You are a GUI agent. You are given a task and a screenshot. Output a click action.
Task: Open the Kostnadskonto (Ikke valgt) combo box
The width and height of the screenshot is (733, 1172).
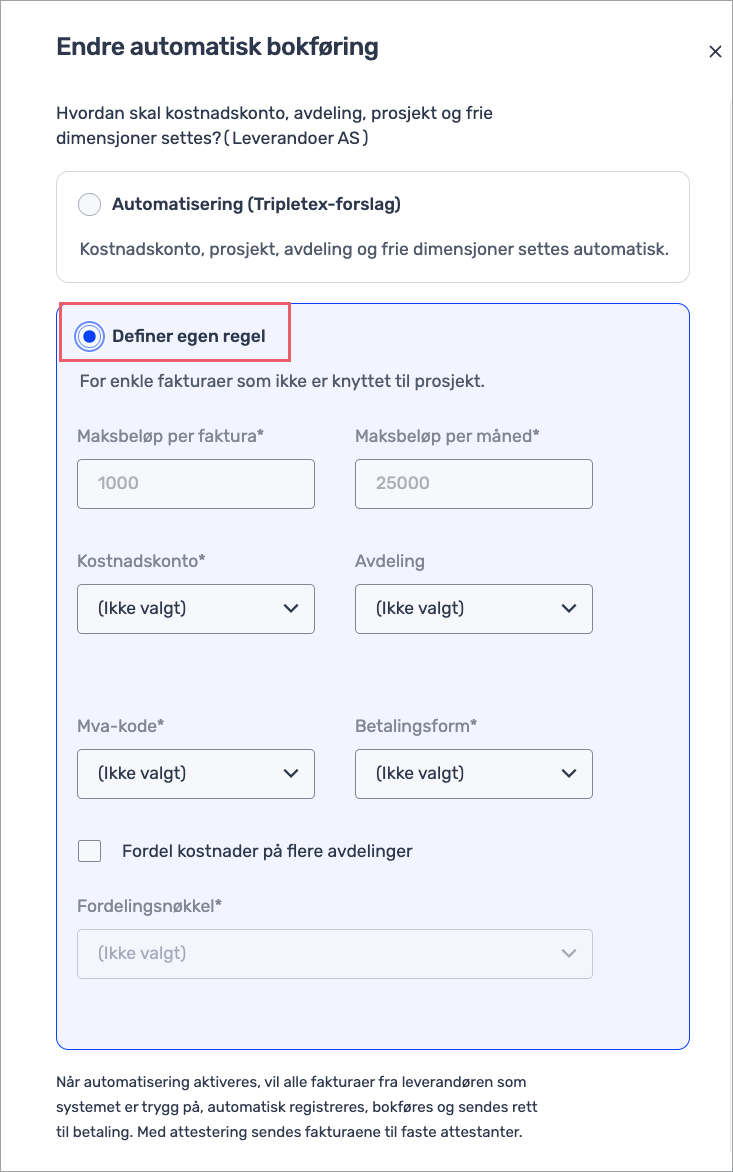180,608
